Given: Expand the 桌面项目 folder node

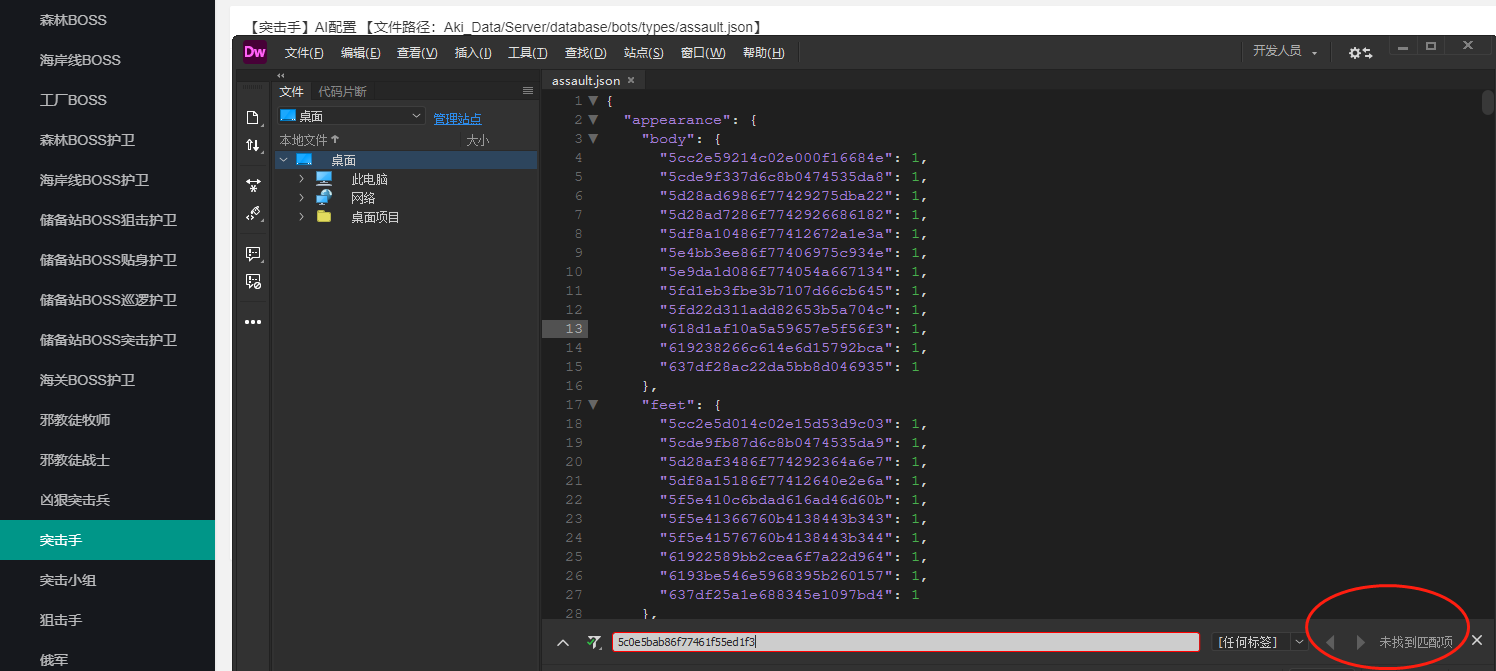Looking at the screenshot, I should click(x=301, y=217).
